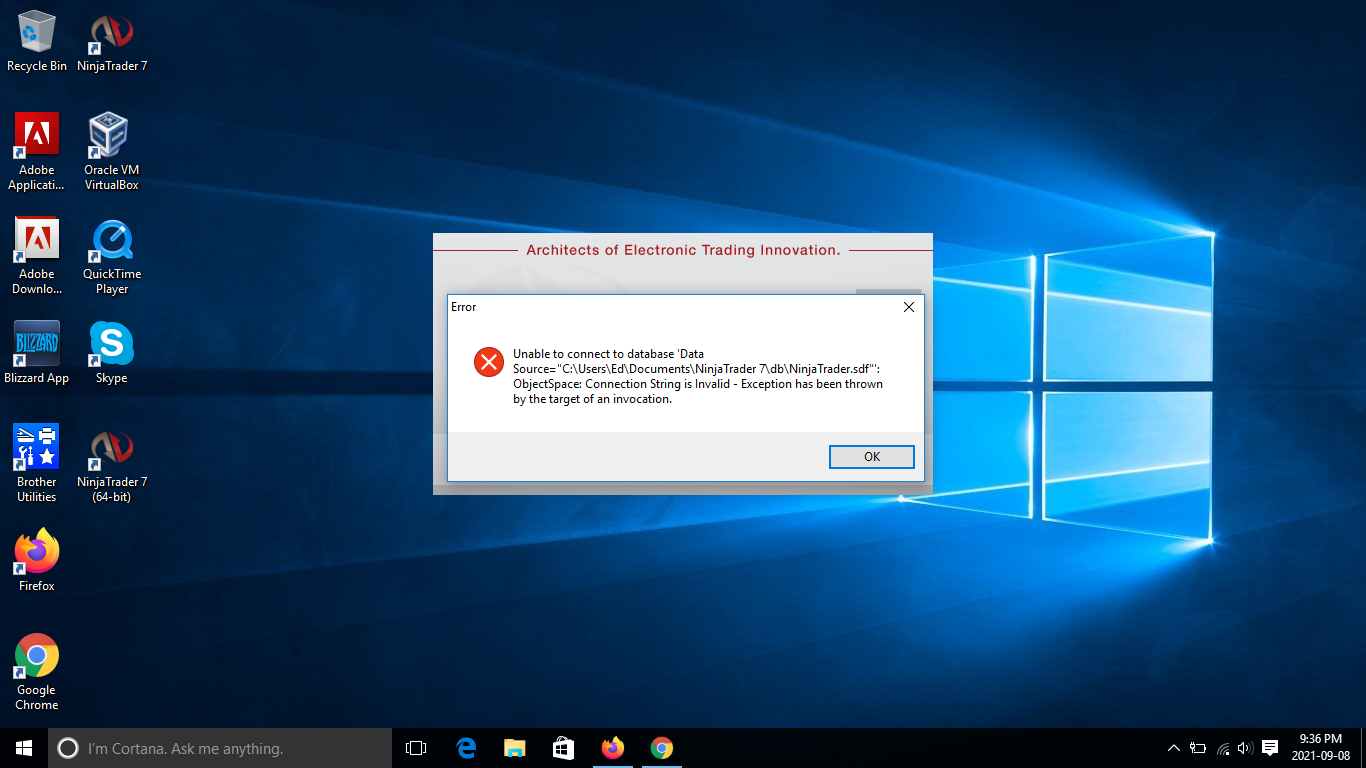The image size is (1366, 768).
Task: Open the Windows Start menu
Action: [24, 748]
